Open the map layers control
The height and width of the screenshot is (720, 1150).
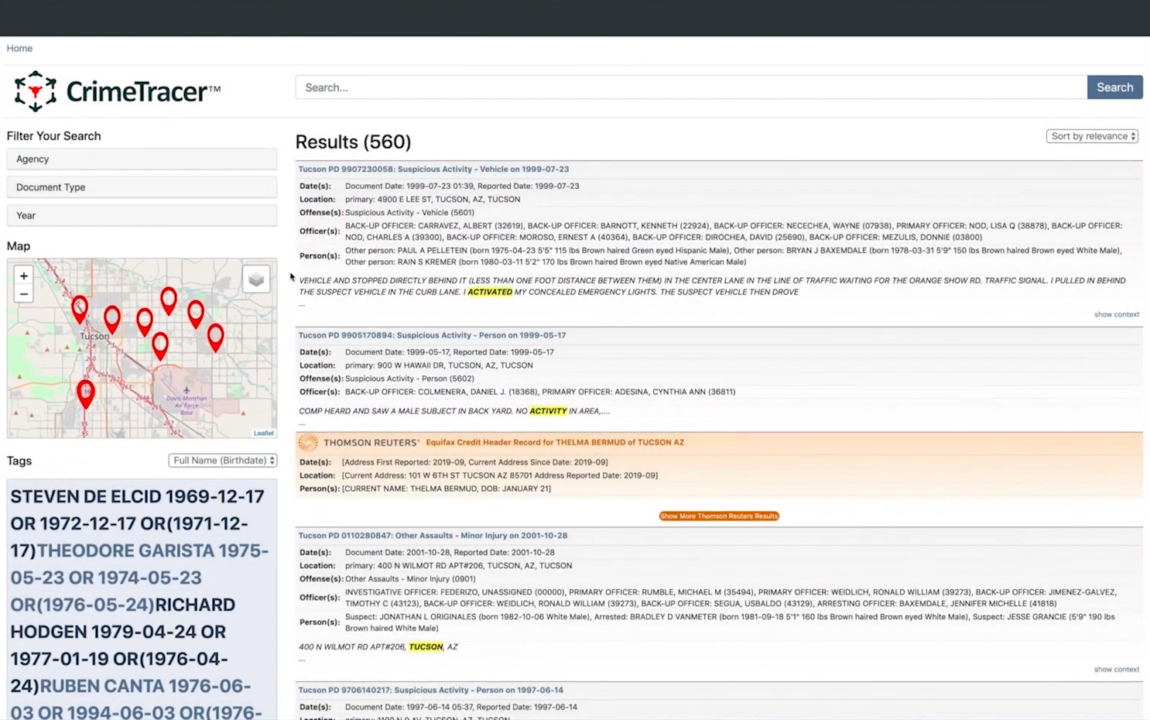[x=256, y=279]
